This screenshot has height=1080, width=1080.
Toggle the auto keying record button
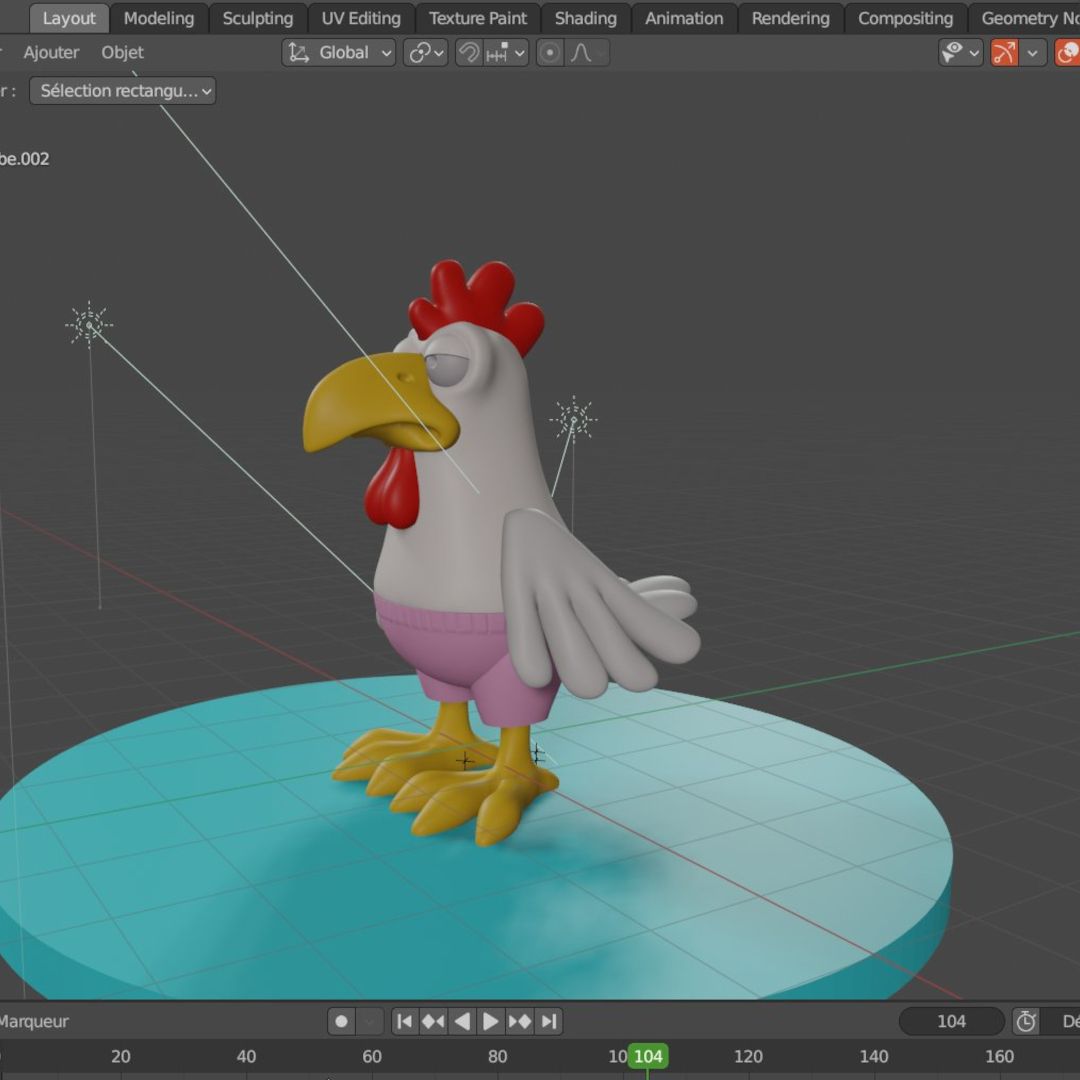pos(342,1021)
